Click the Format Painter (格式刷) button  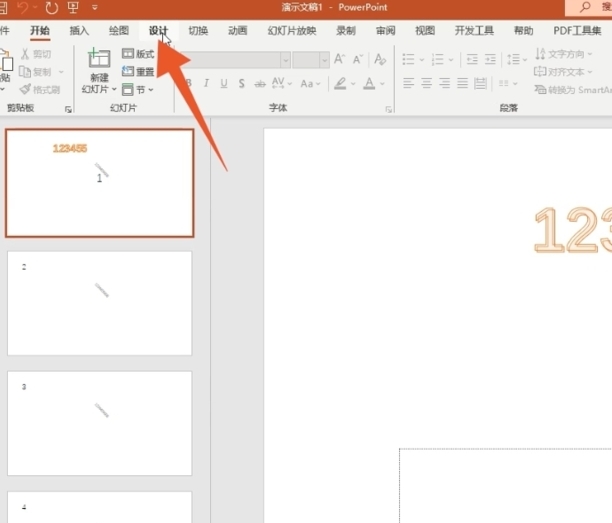coord(40,90)
